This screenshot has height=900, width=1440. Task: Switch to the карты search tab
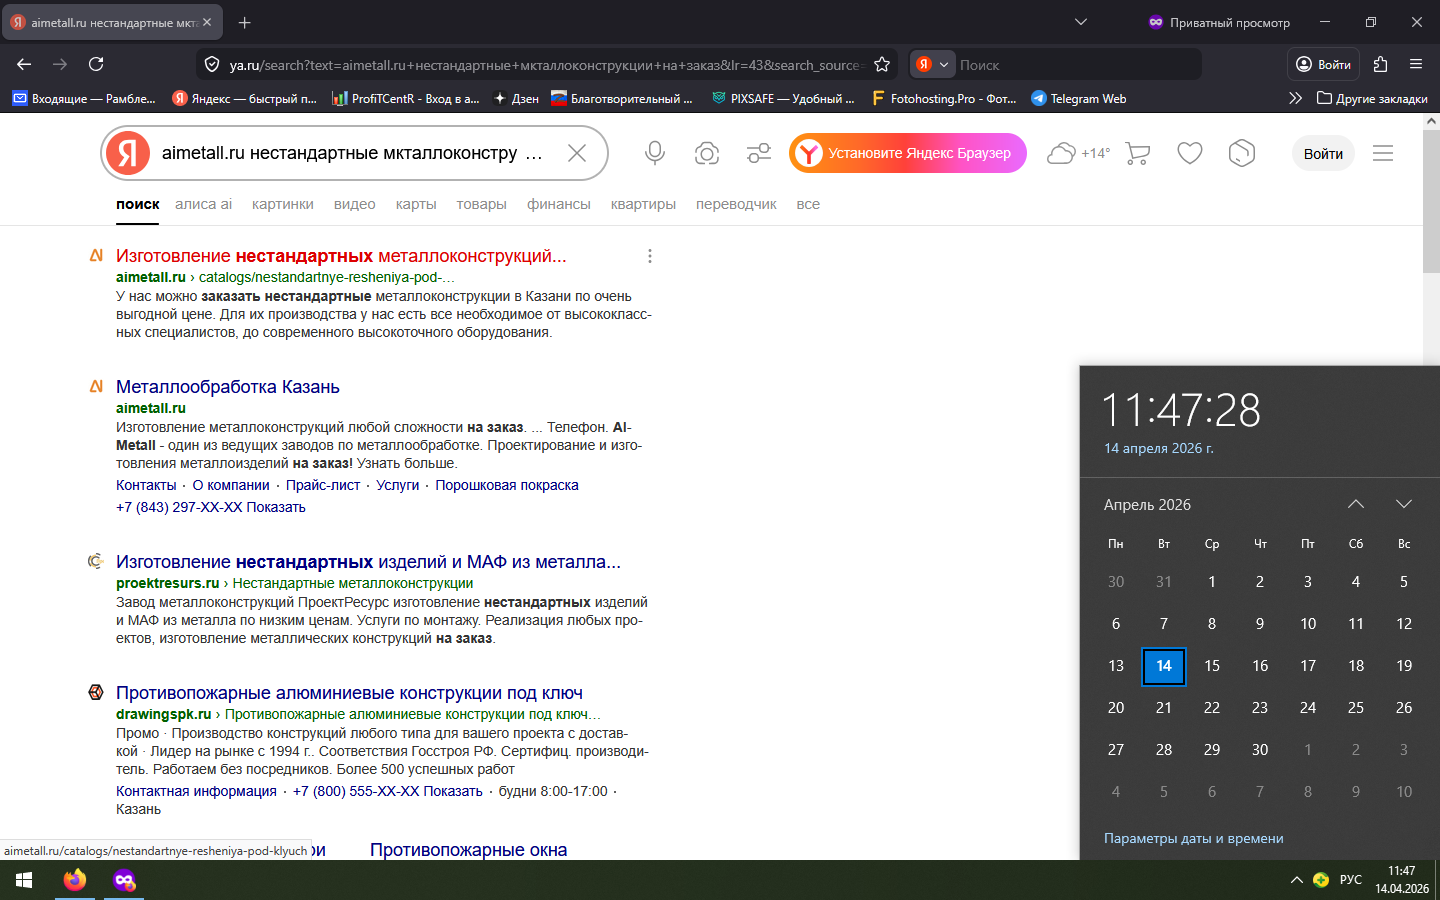click(x=415, y=204)
